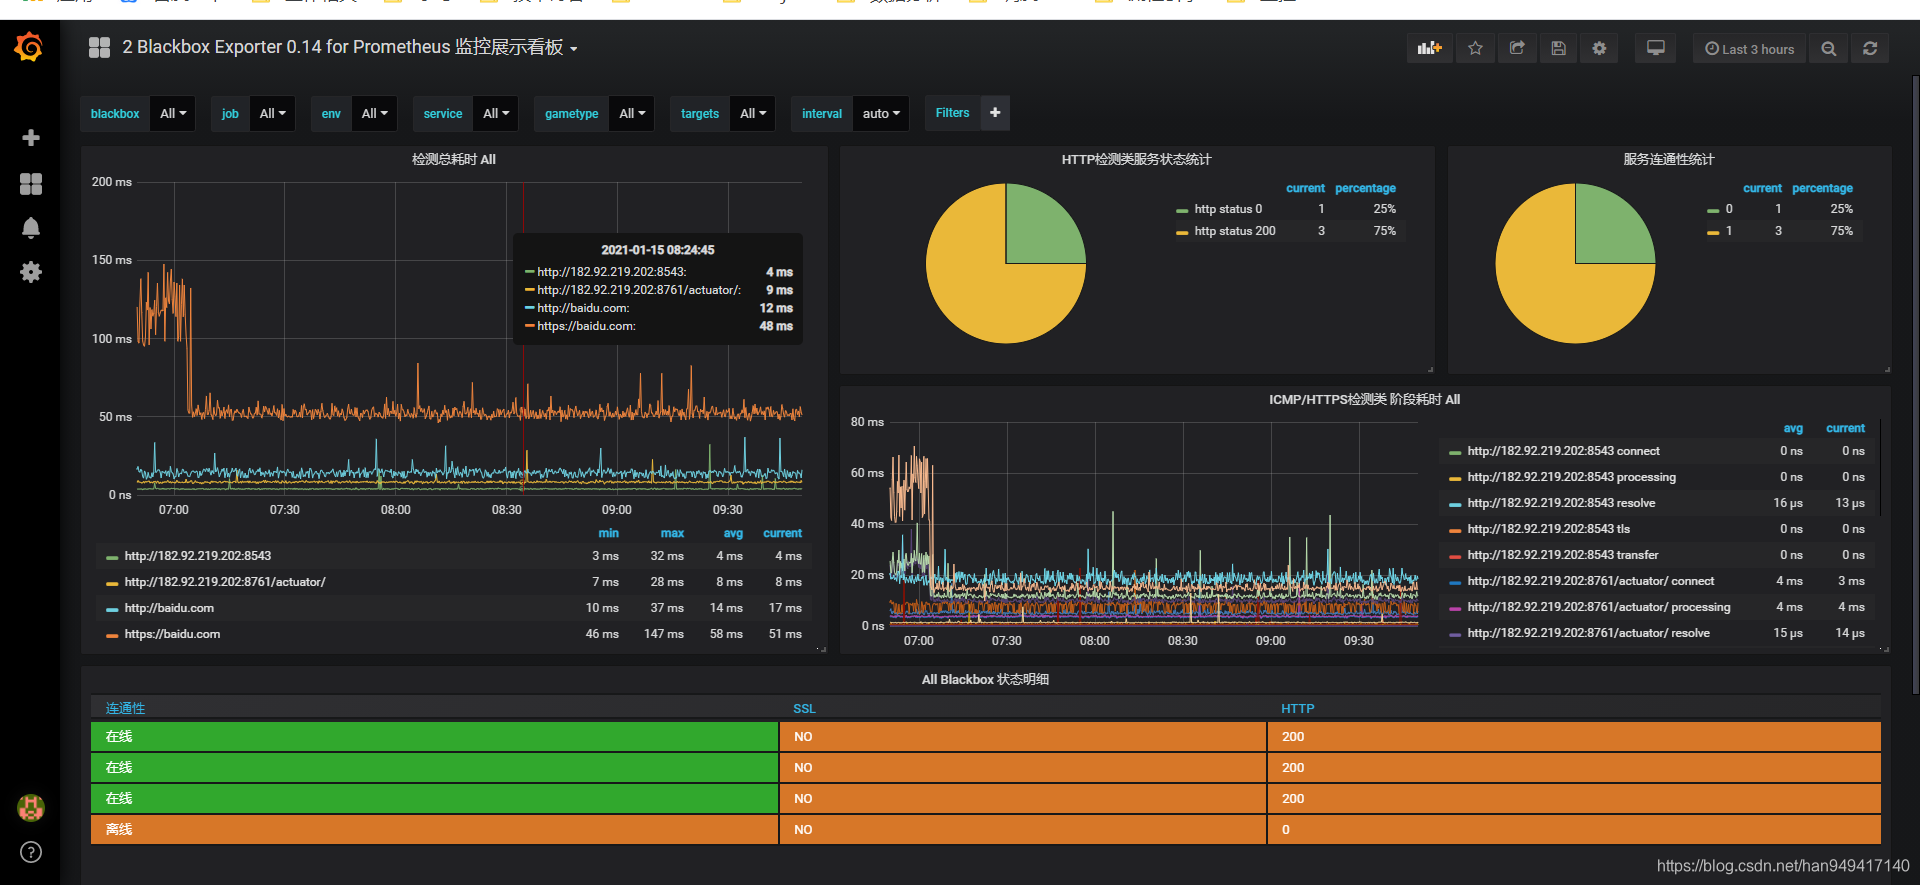Open dashboard settings gear in toolbar
The height and width of the screenshot is (885, 1920).
click(x=1599, y=48)
